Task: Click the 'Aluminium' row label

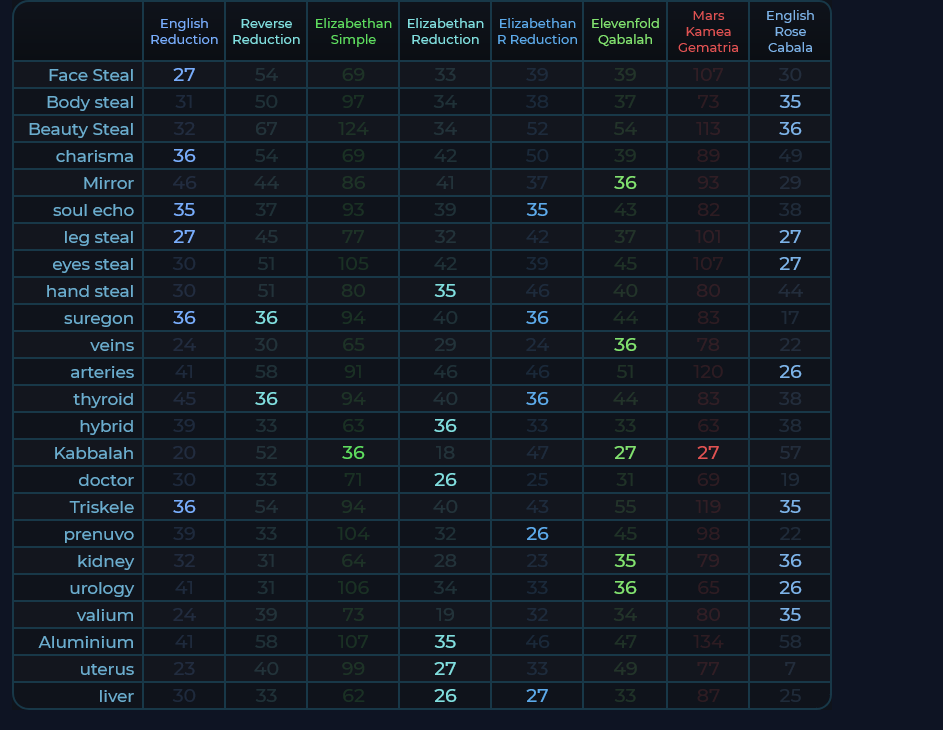Action: point(86,642)
